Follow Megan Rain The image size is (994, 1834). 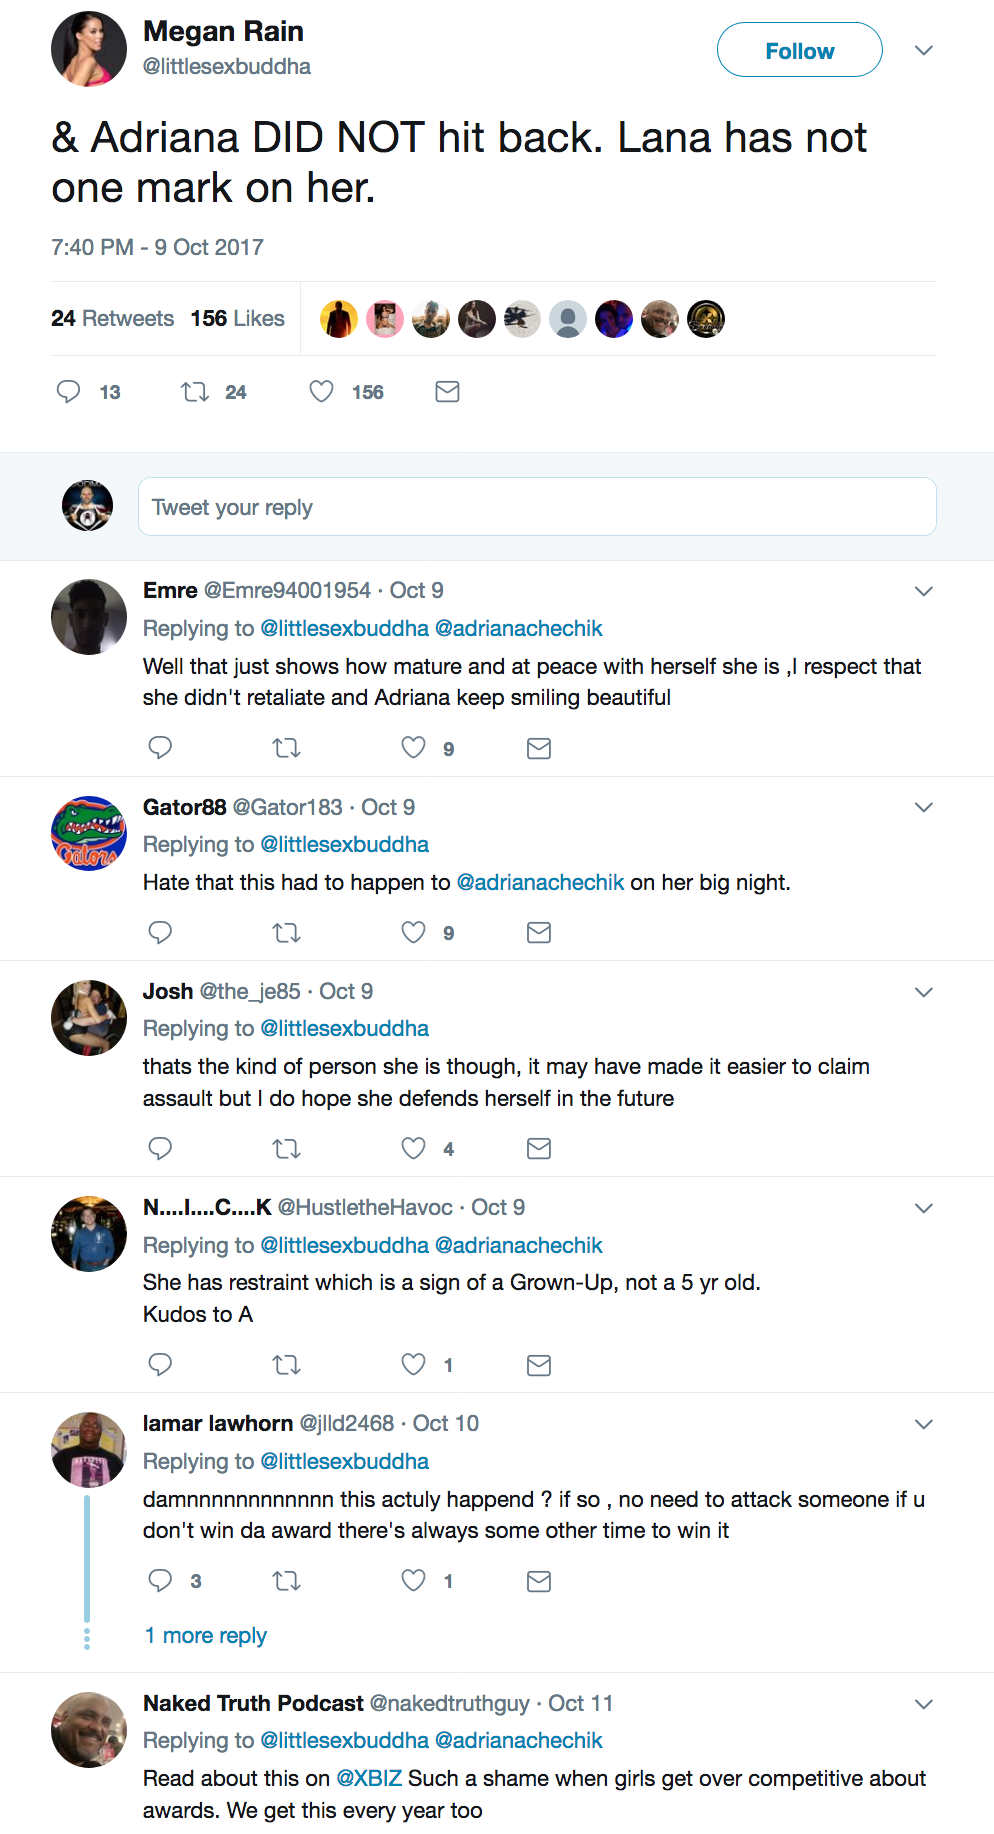point(799,50)
